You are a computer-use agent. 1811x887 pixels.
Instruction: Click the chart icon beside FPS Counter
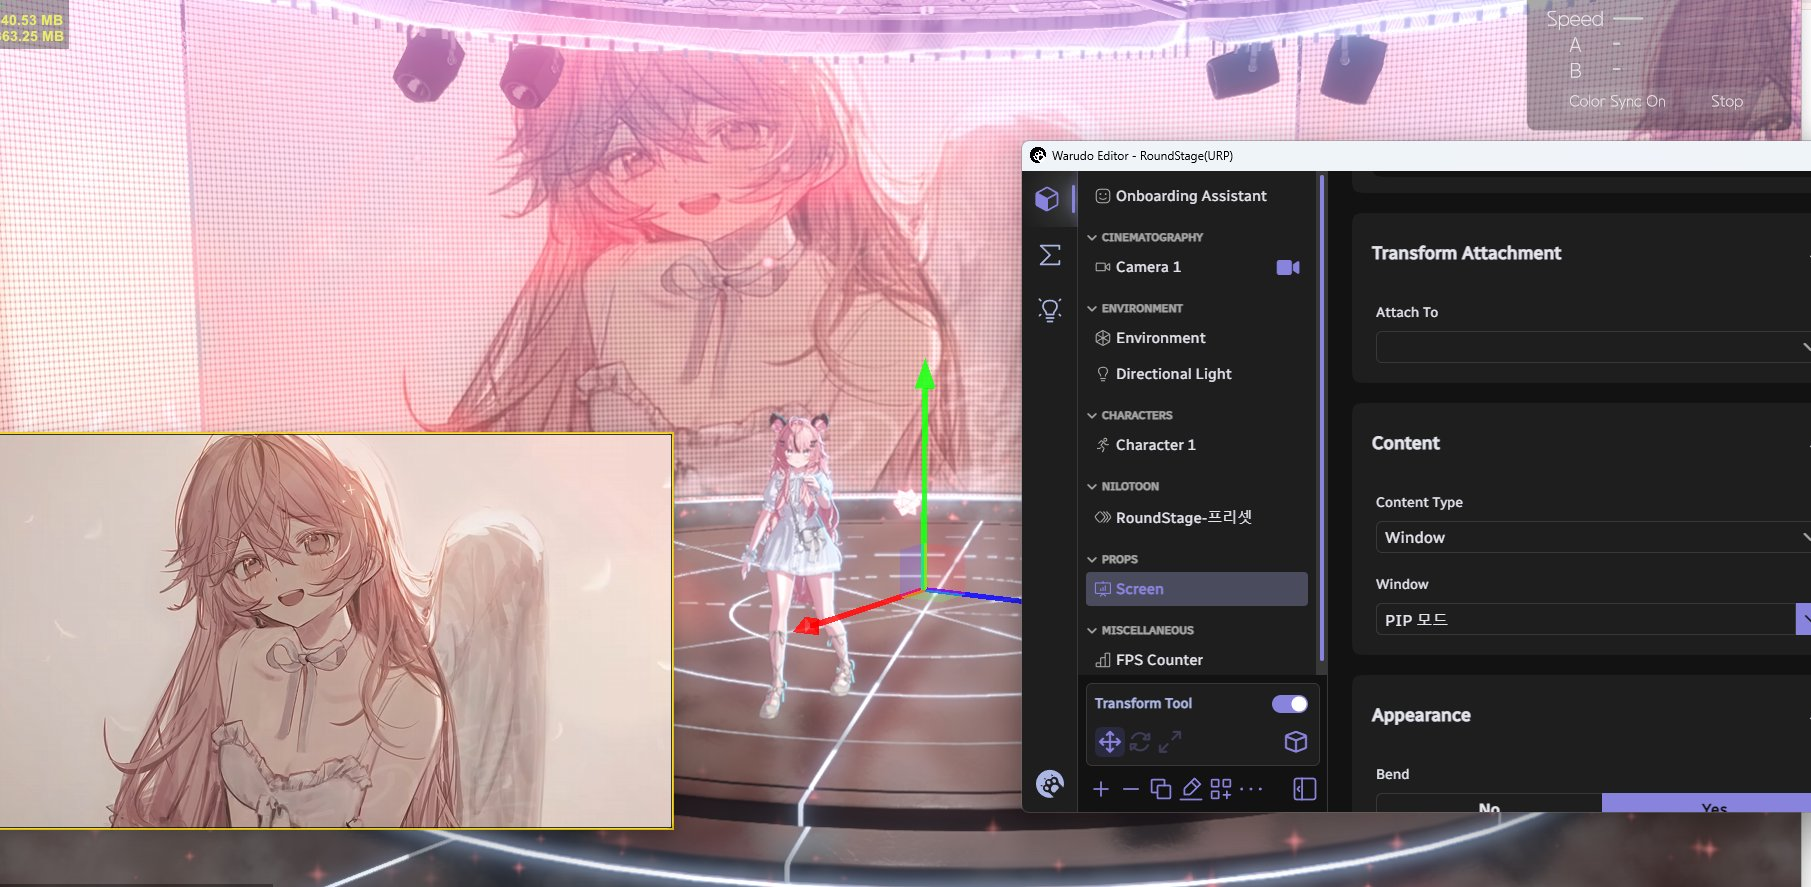point(1103,660)
